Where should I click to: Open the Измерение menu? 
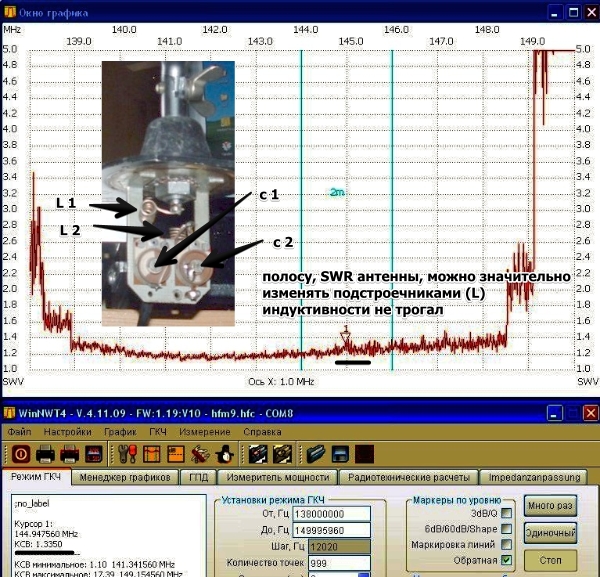(x=205, y=432)
